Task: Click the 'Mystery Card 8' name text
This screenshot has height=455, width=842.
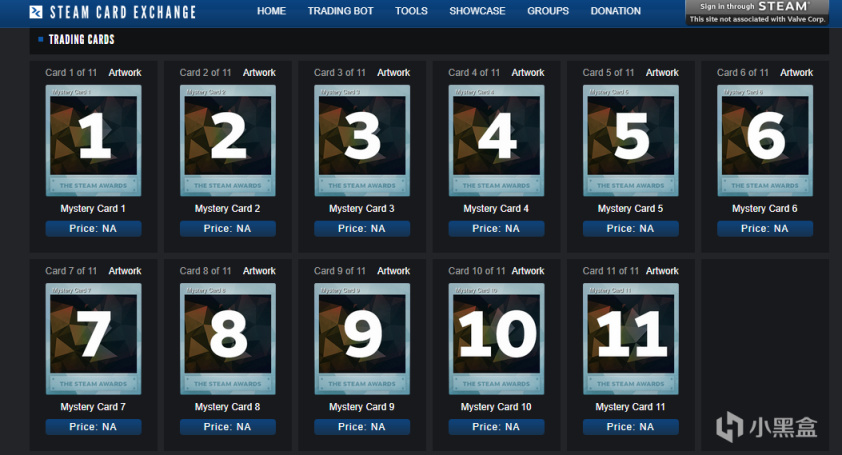Action: coord(227,407)
